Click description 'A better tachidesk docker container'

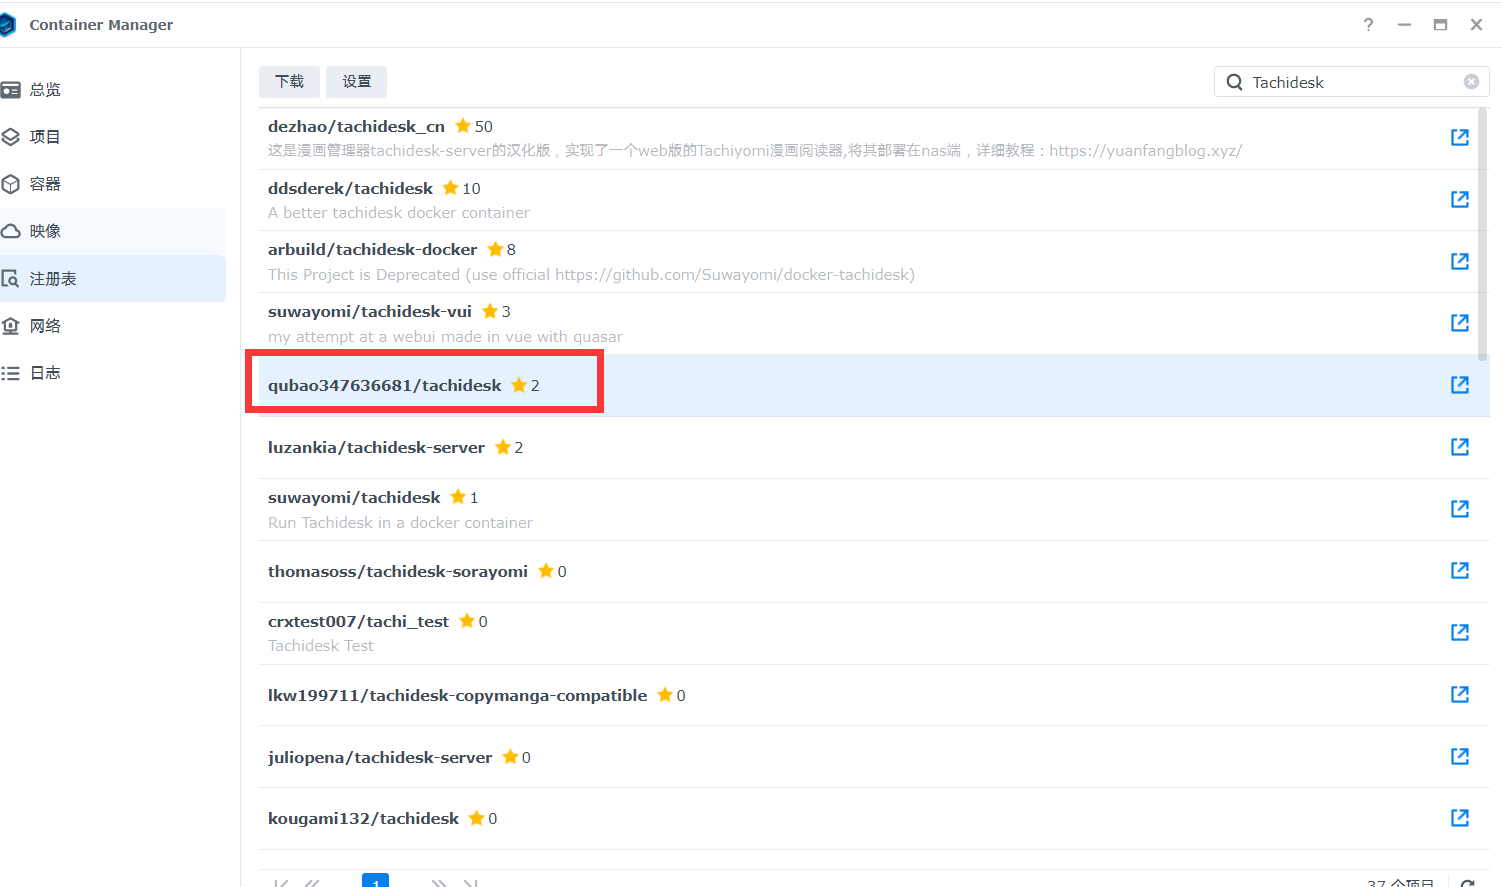click(399, 213)
